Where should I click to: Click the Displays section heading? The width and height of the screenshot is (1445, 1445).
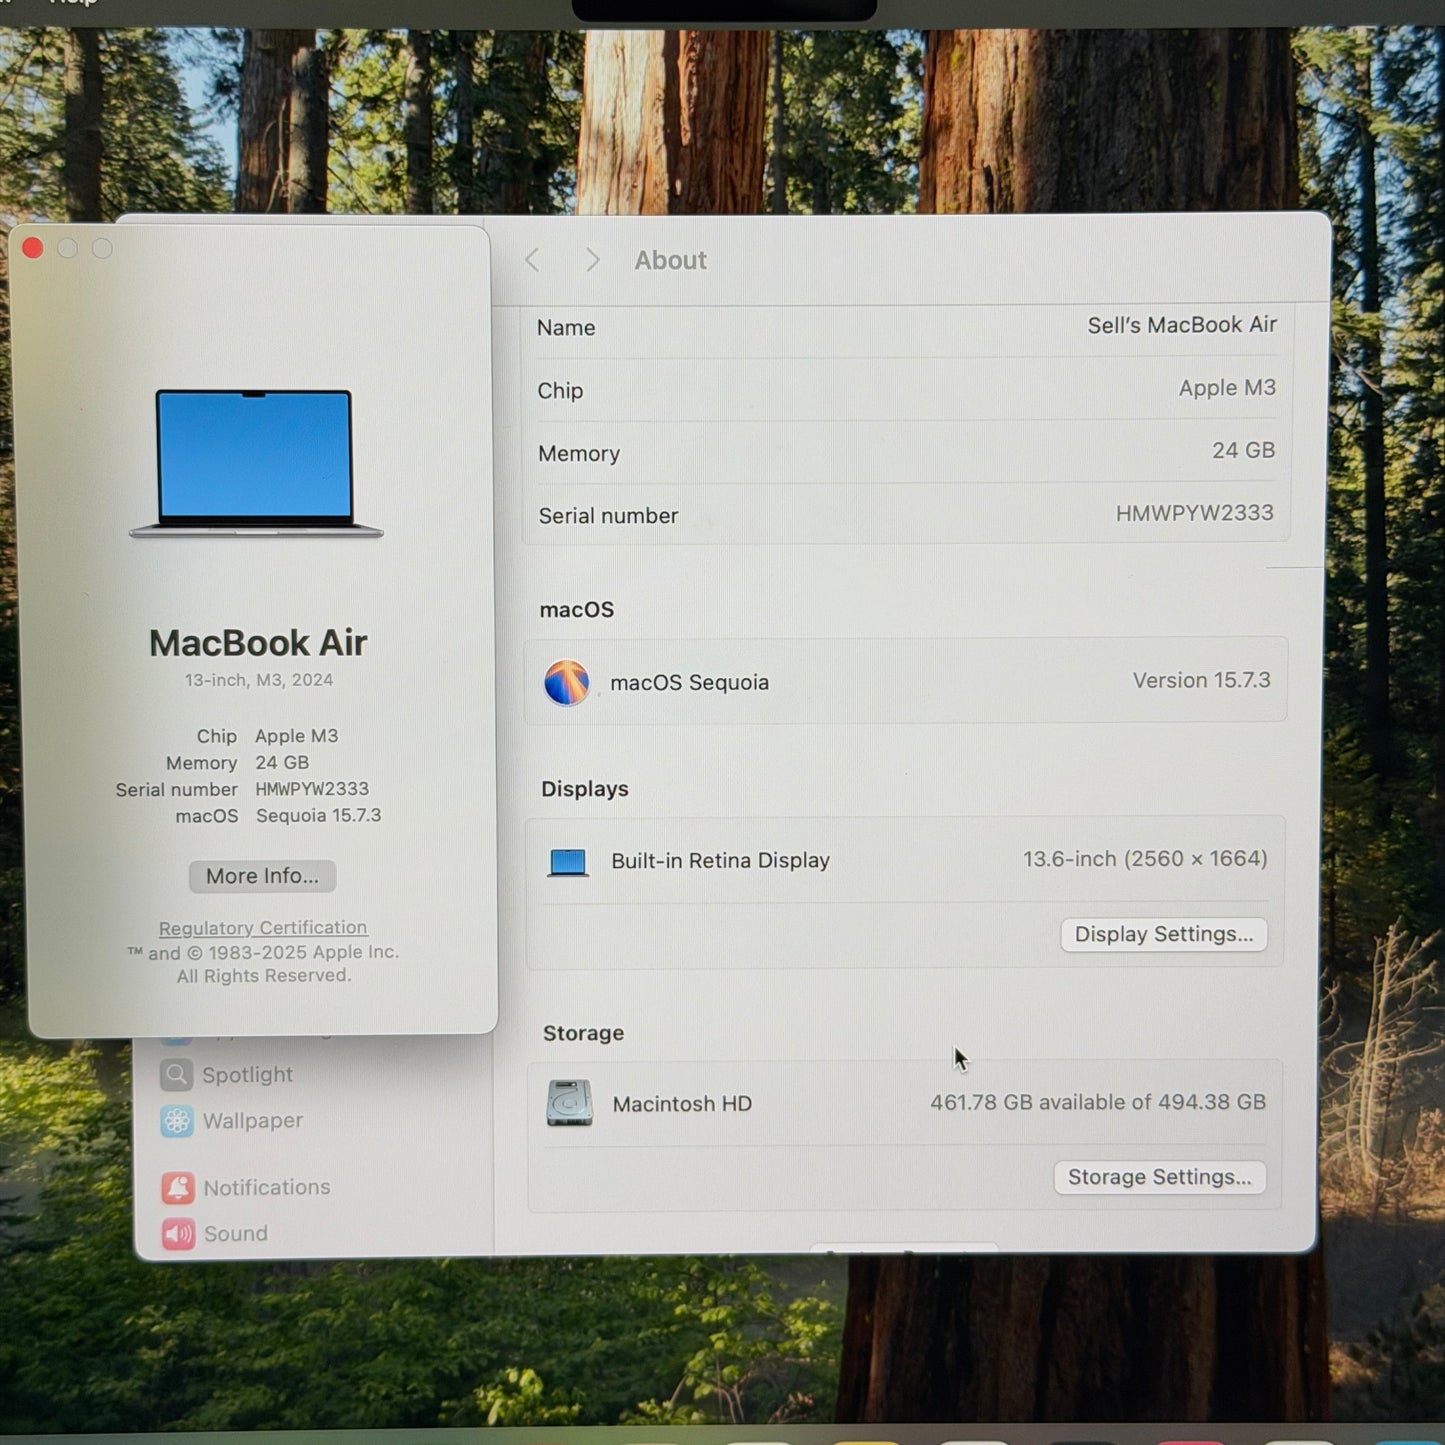tap(585, 789)
